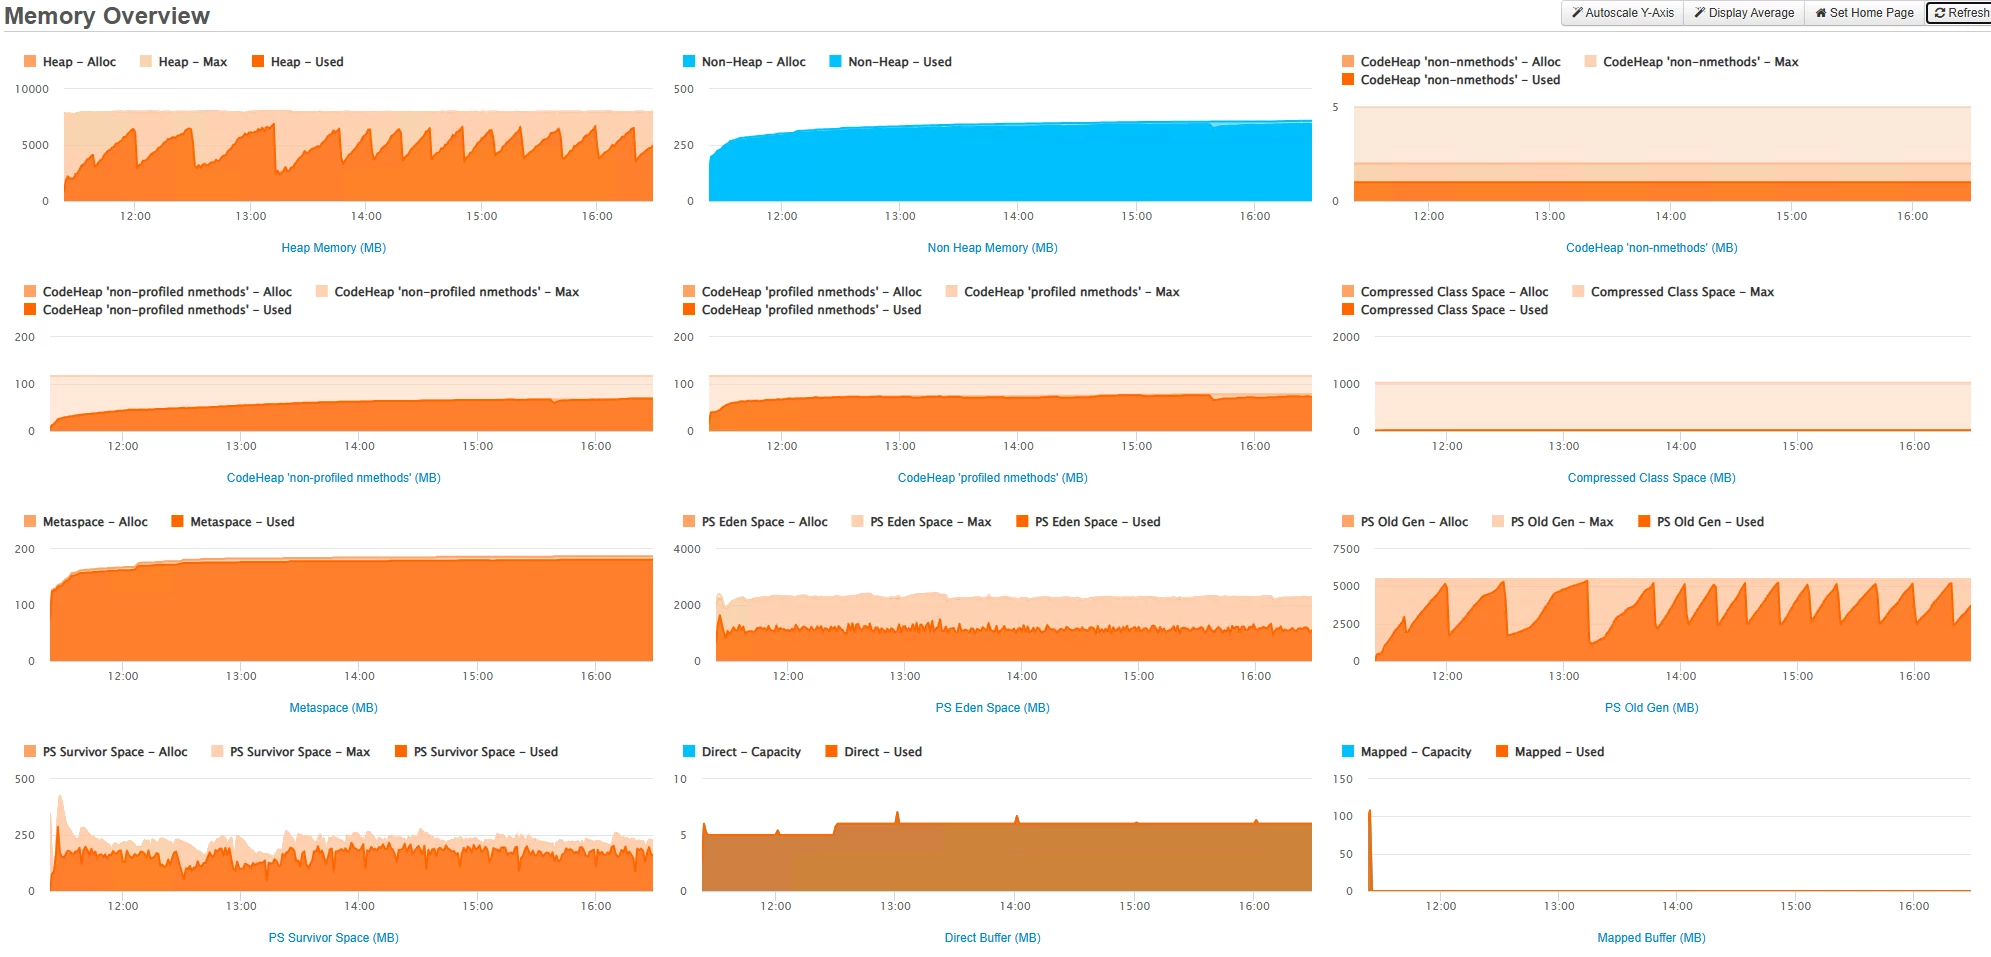This screenshot has height=957, width=1991.
Task: Toggle Compressed Class Space – Used legend entry
Action: (1445, 310)
